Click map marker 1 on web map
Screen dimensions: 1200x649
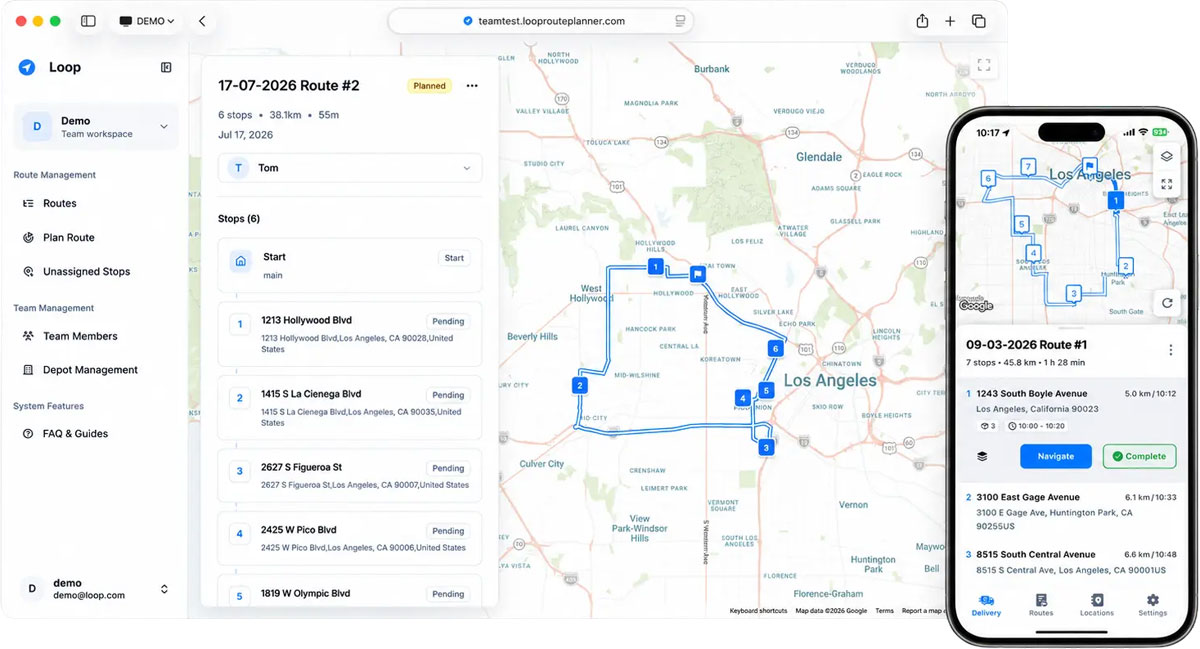(x=655, y=266)
